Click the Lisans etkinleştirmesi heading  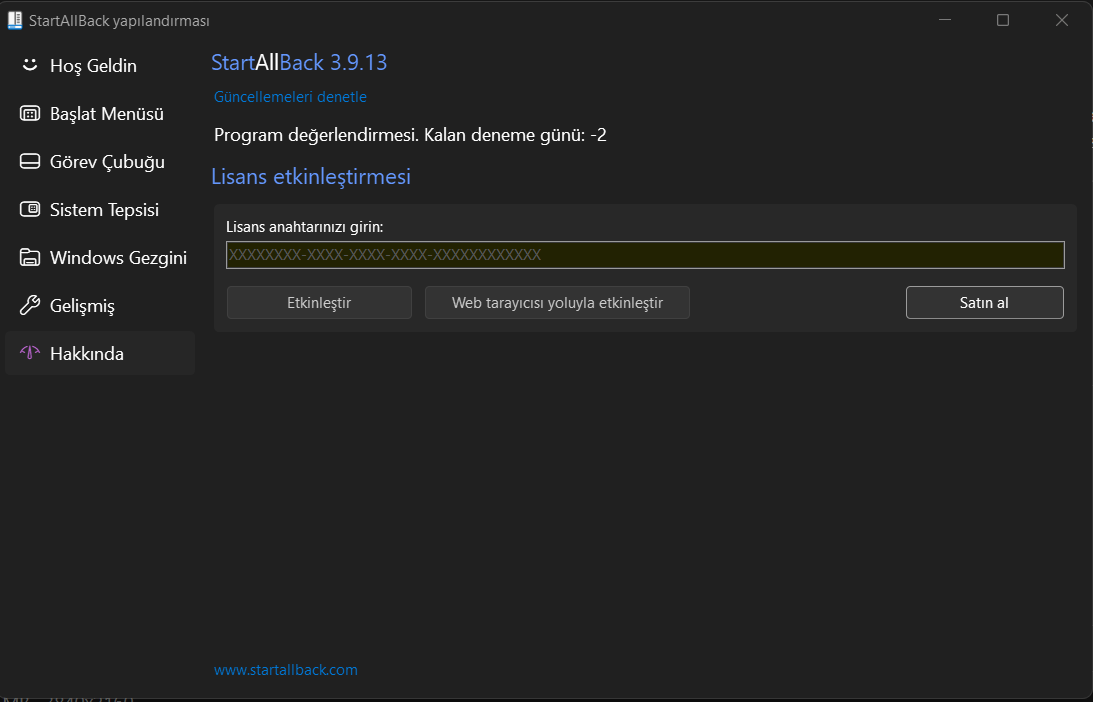311,176
